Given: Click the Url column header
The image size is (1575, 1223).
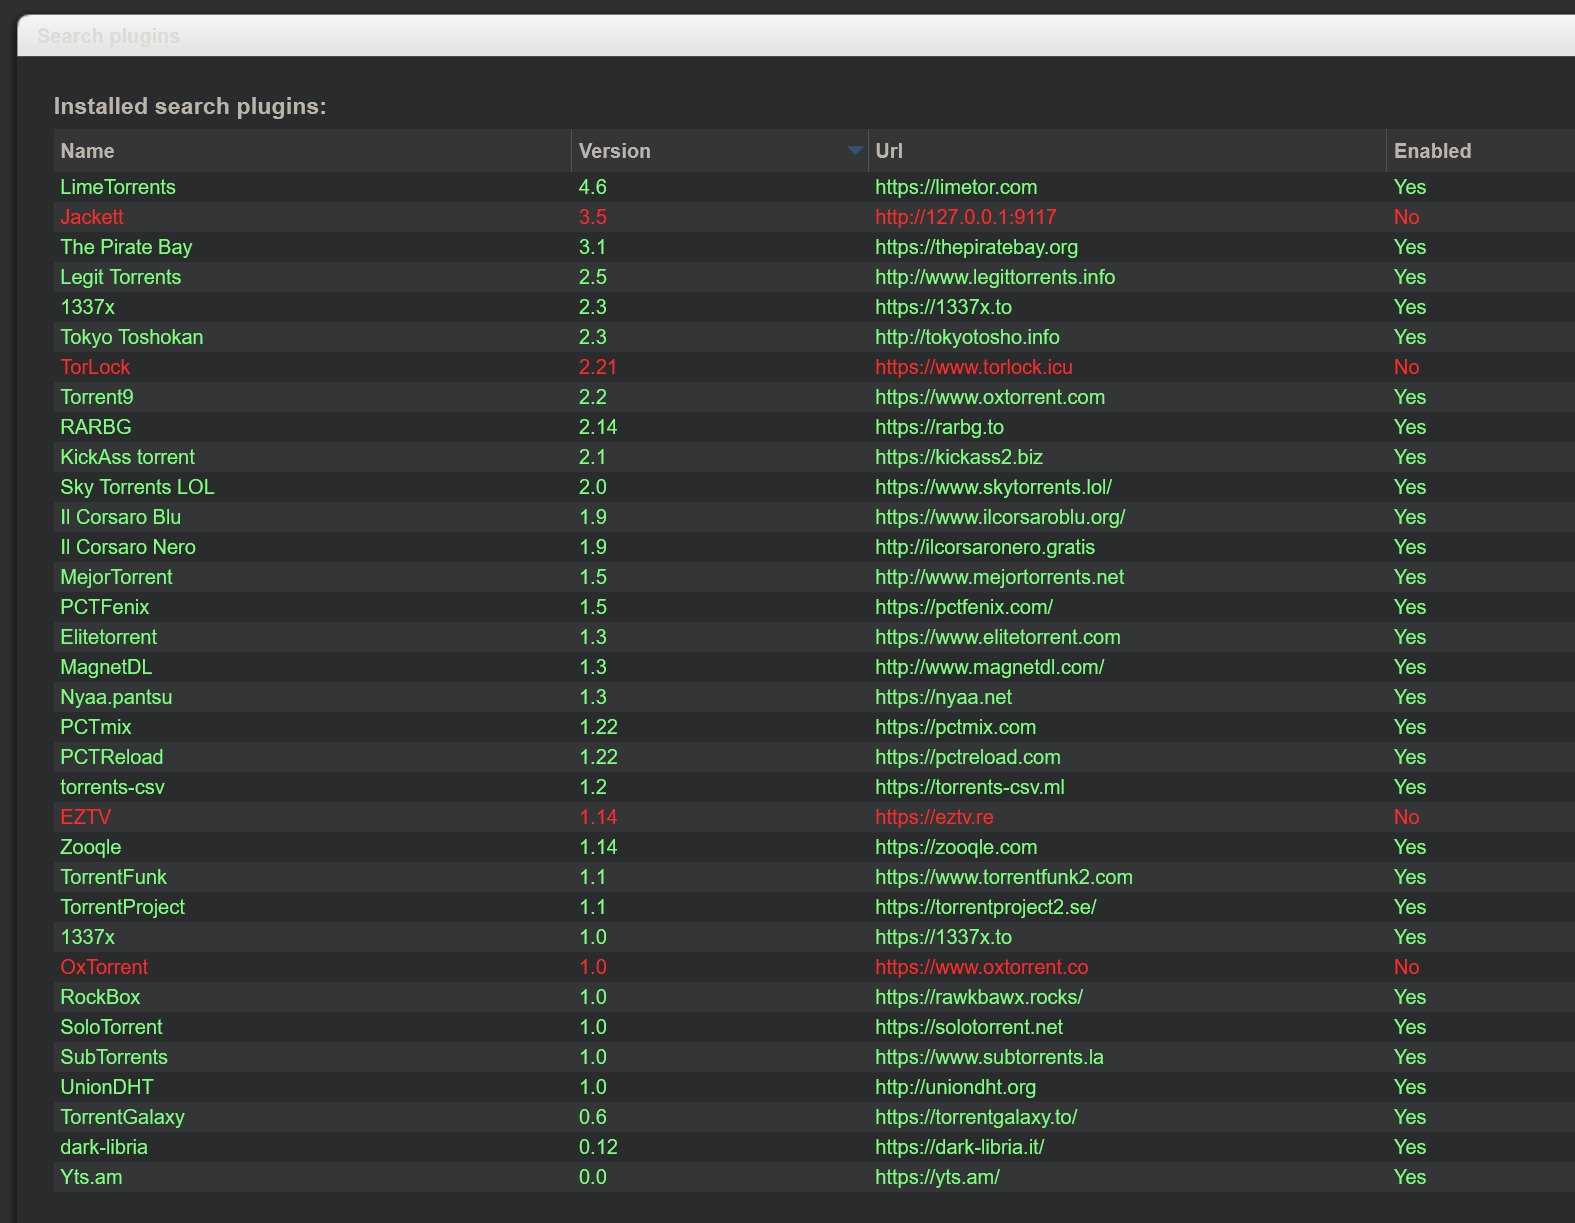Looking at the screenshot, I should pos(888,151).
